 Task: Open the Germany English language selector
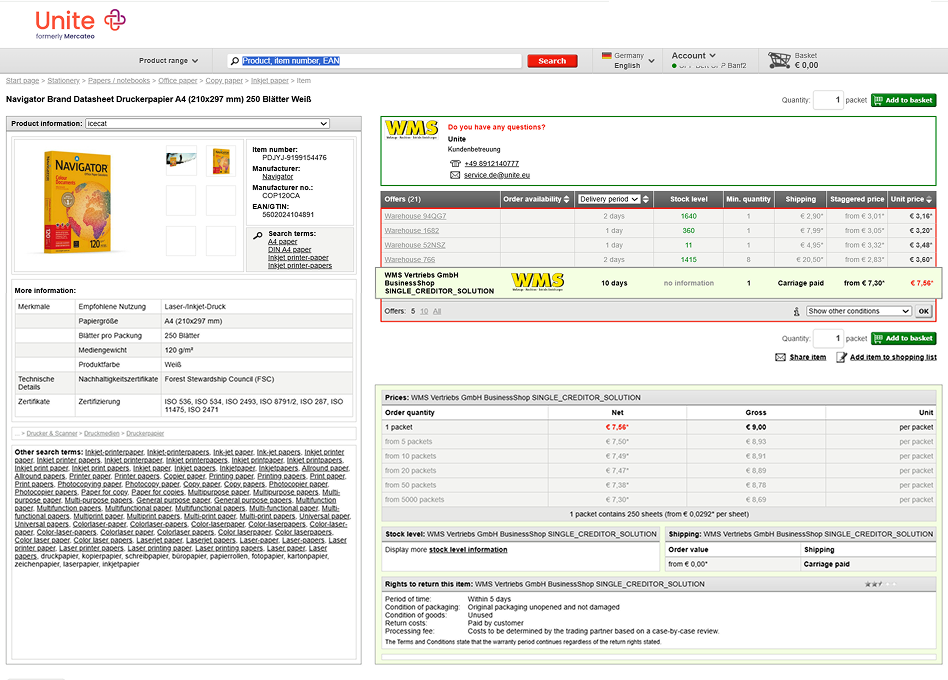[628, 60]
